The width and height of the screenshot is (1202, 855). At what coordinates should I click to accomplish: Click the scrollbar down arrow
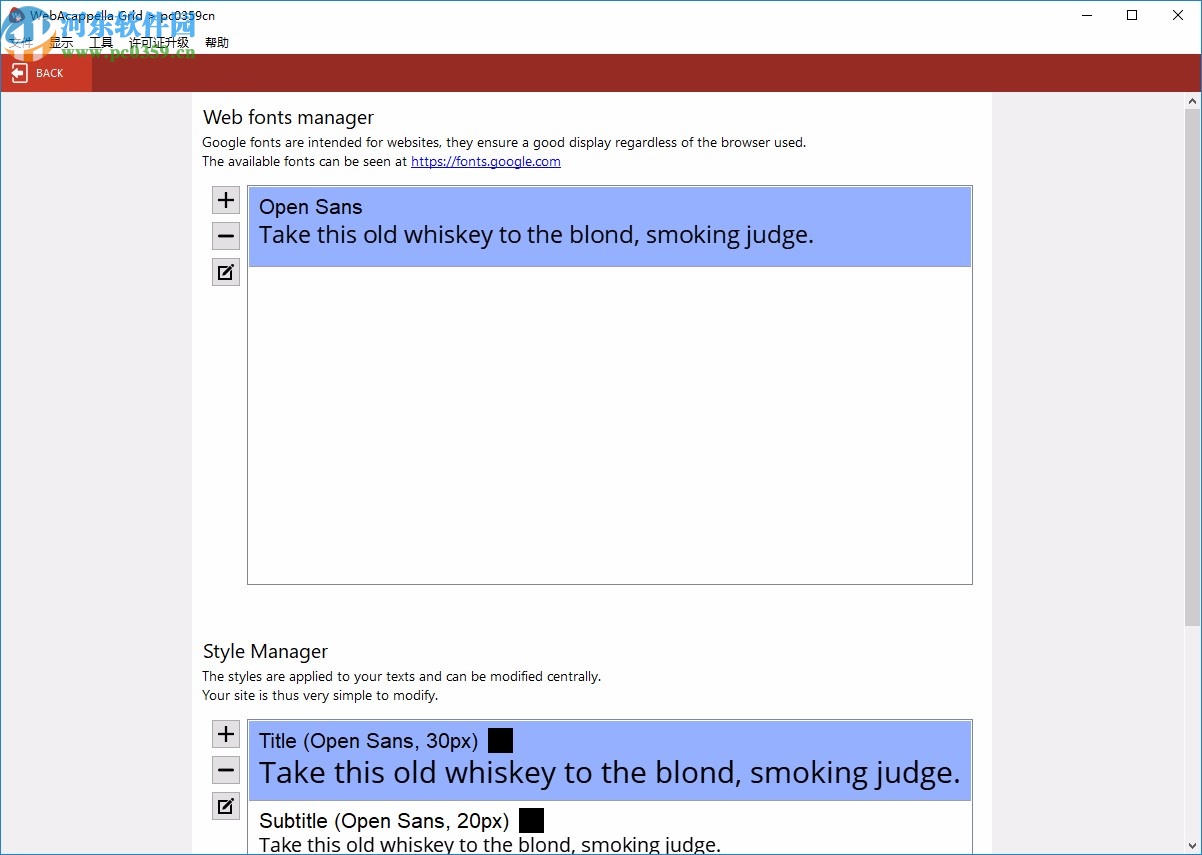[x=1192, y=845]
